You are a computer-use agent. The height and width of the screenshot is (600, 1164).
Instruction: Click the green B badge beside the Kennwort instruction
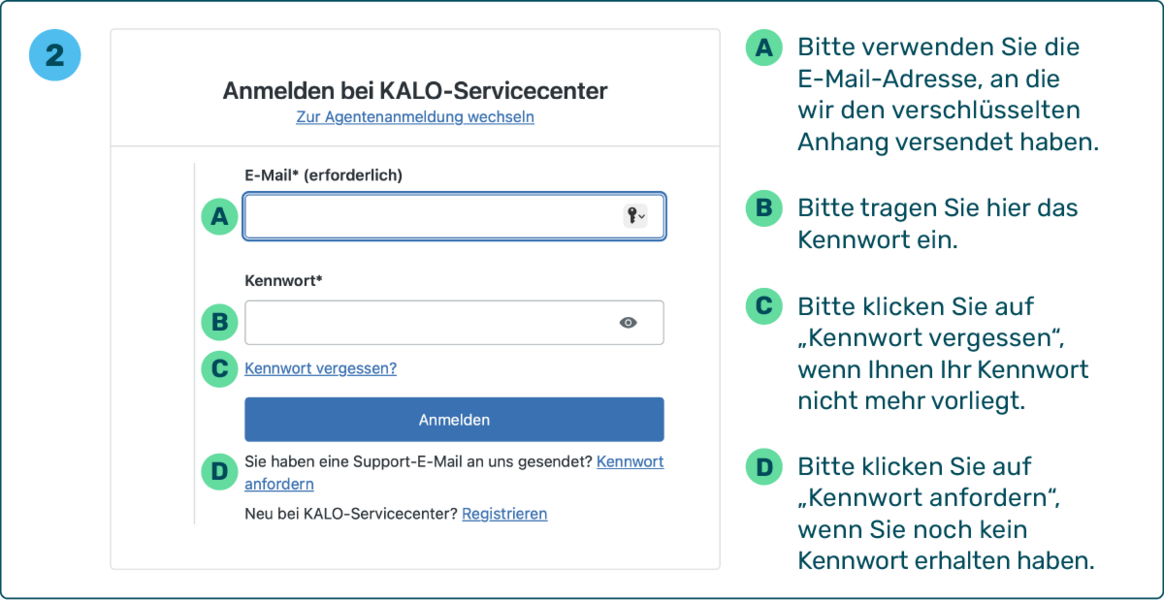click(x=763, y=208)
